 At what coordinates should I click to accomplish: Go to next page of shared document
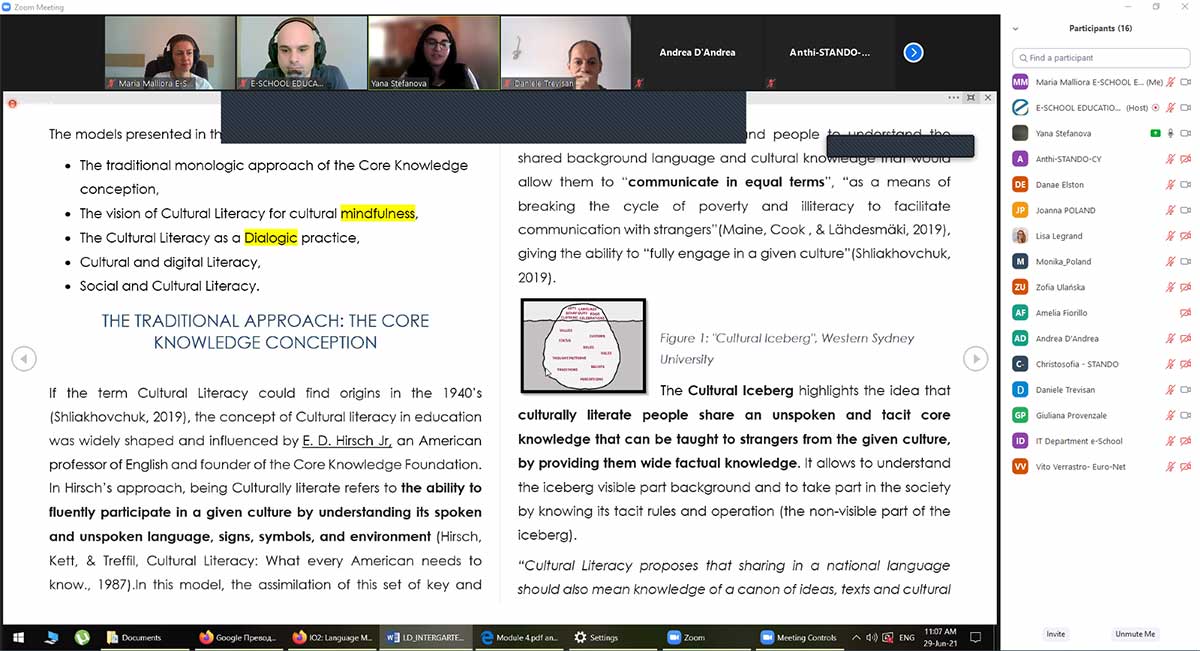(974, 359)
